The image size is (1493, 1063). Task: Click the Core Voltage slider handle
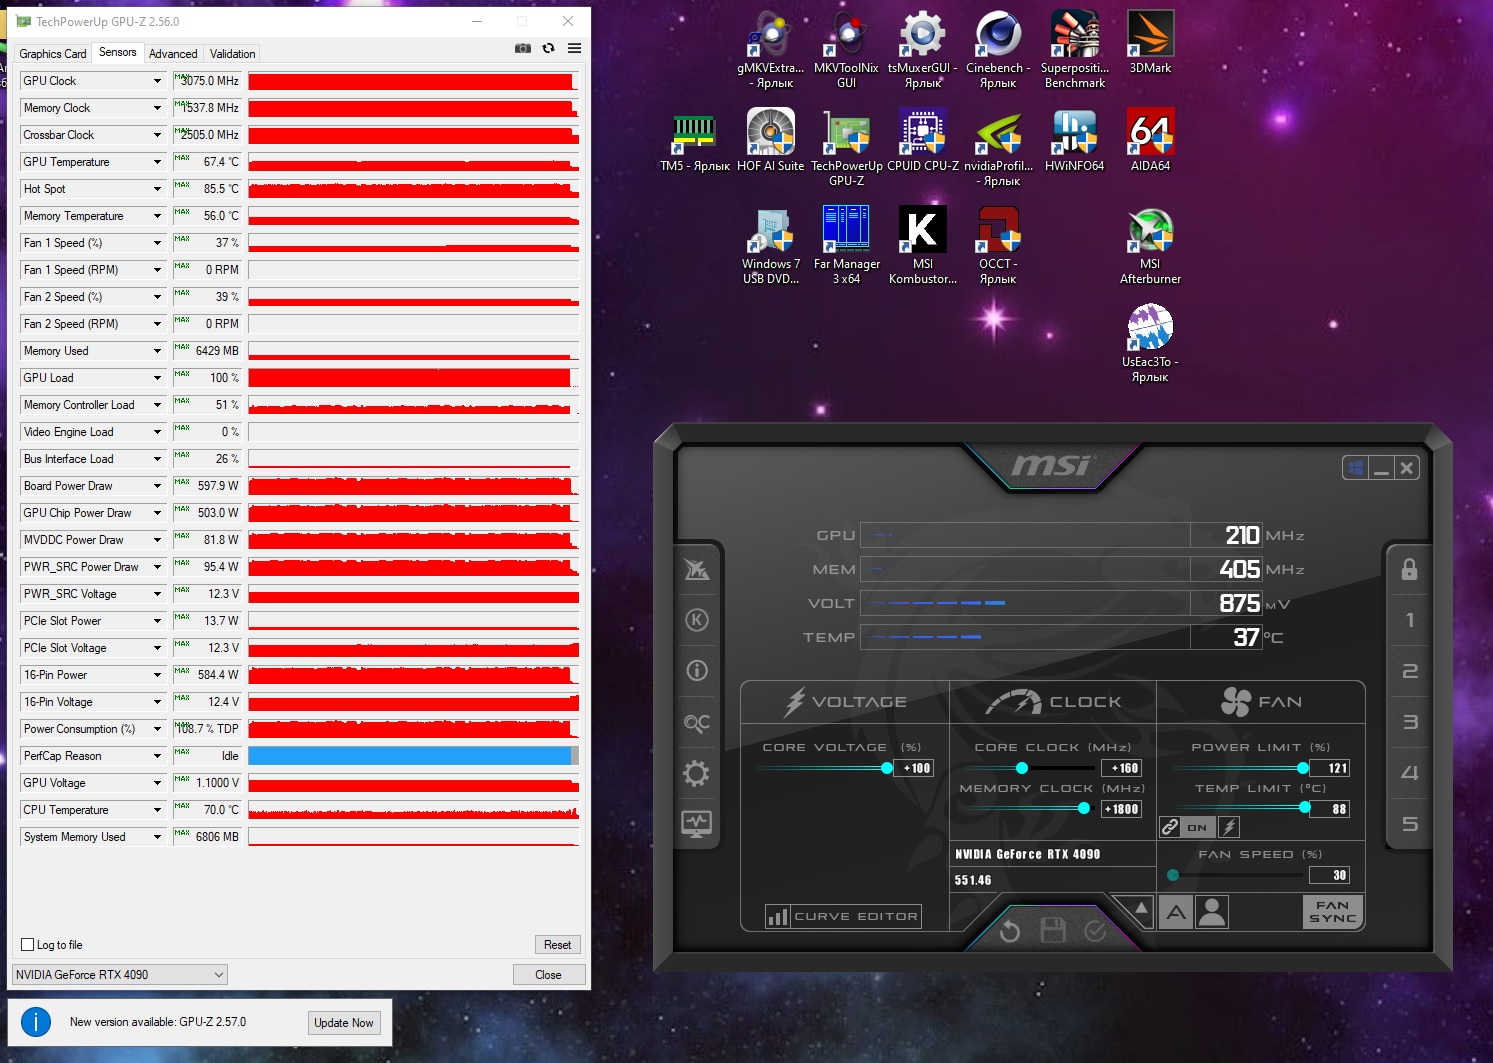pyautogui.click(x=887, y=768)
